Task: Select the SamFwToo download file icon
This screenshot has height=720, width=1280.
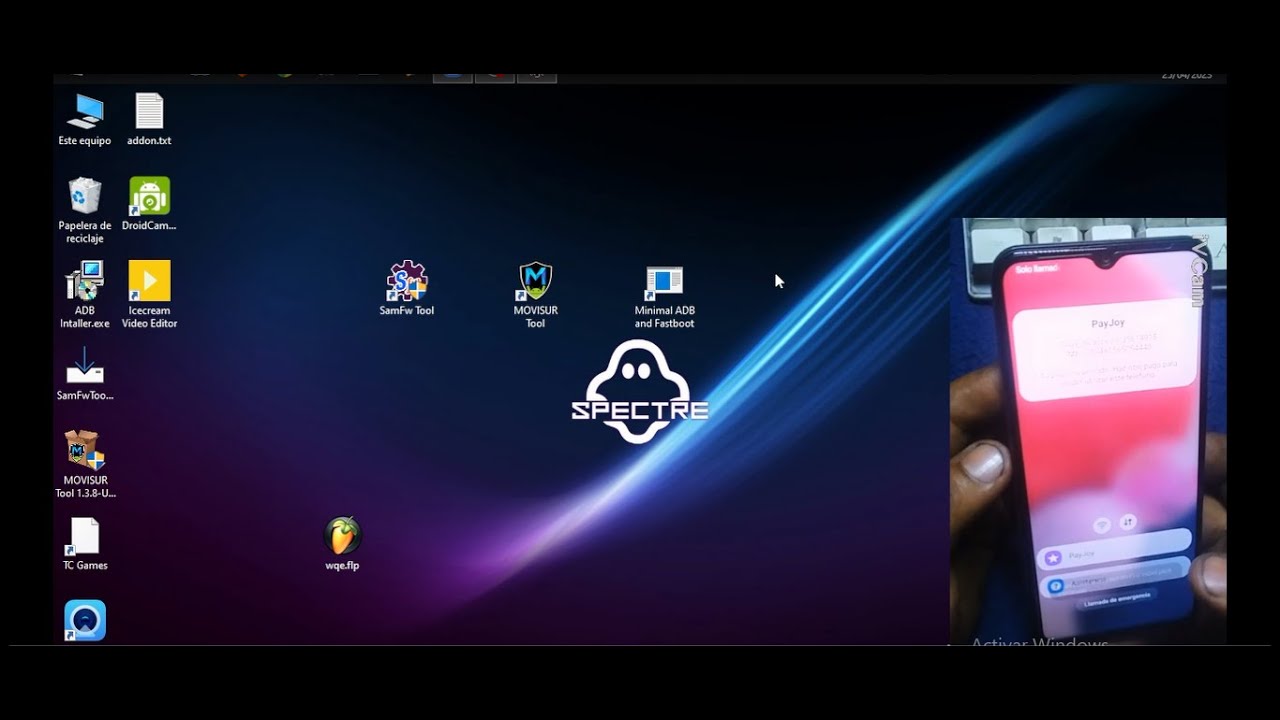Action: (85, 373)
